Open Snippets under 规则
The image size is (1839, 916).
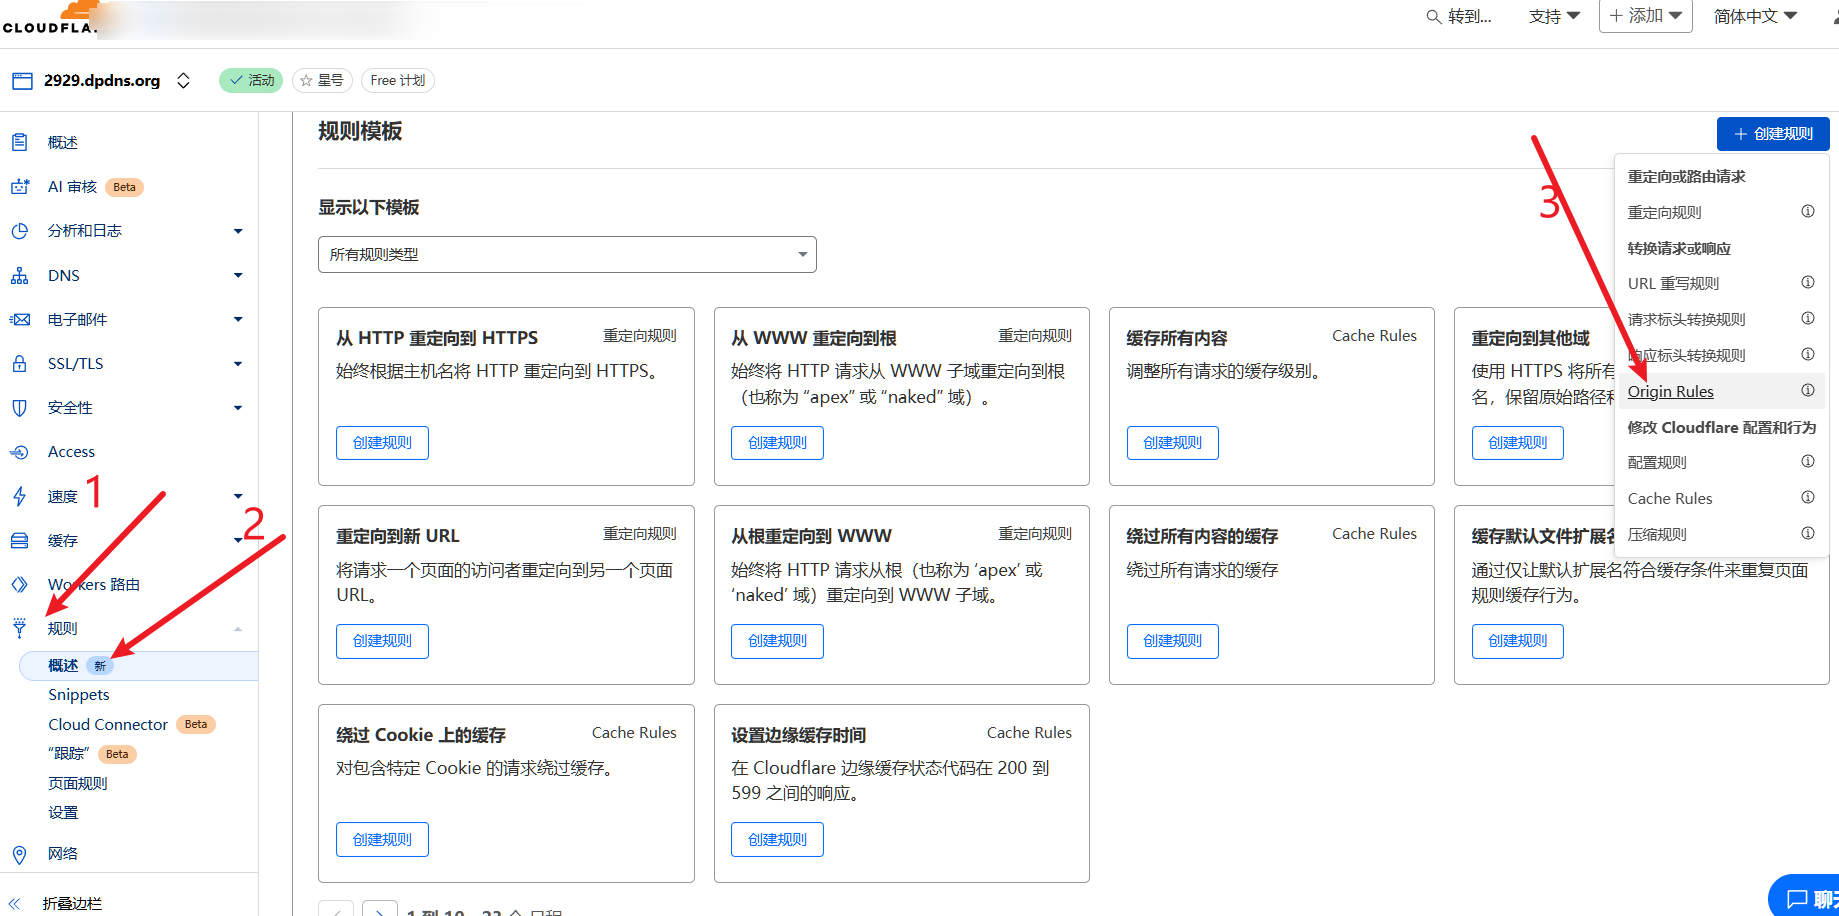(x=79, y=695)
